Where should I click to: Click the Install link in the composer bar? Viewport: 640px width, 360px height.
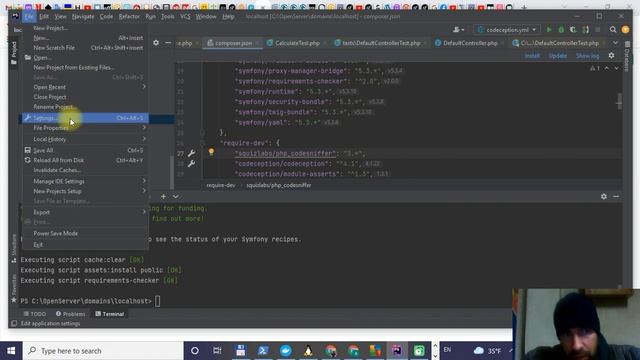[532, 56]
